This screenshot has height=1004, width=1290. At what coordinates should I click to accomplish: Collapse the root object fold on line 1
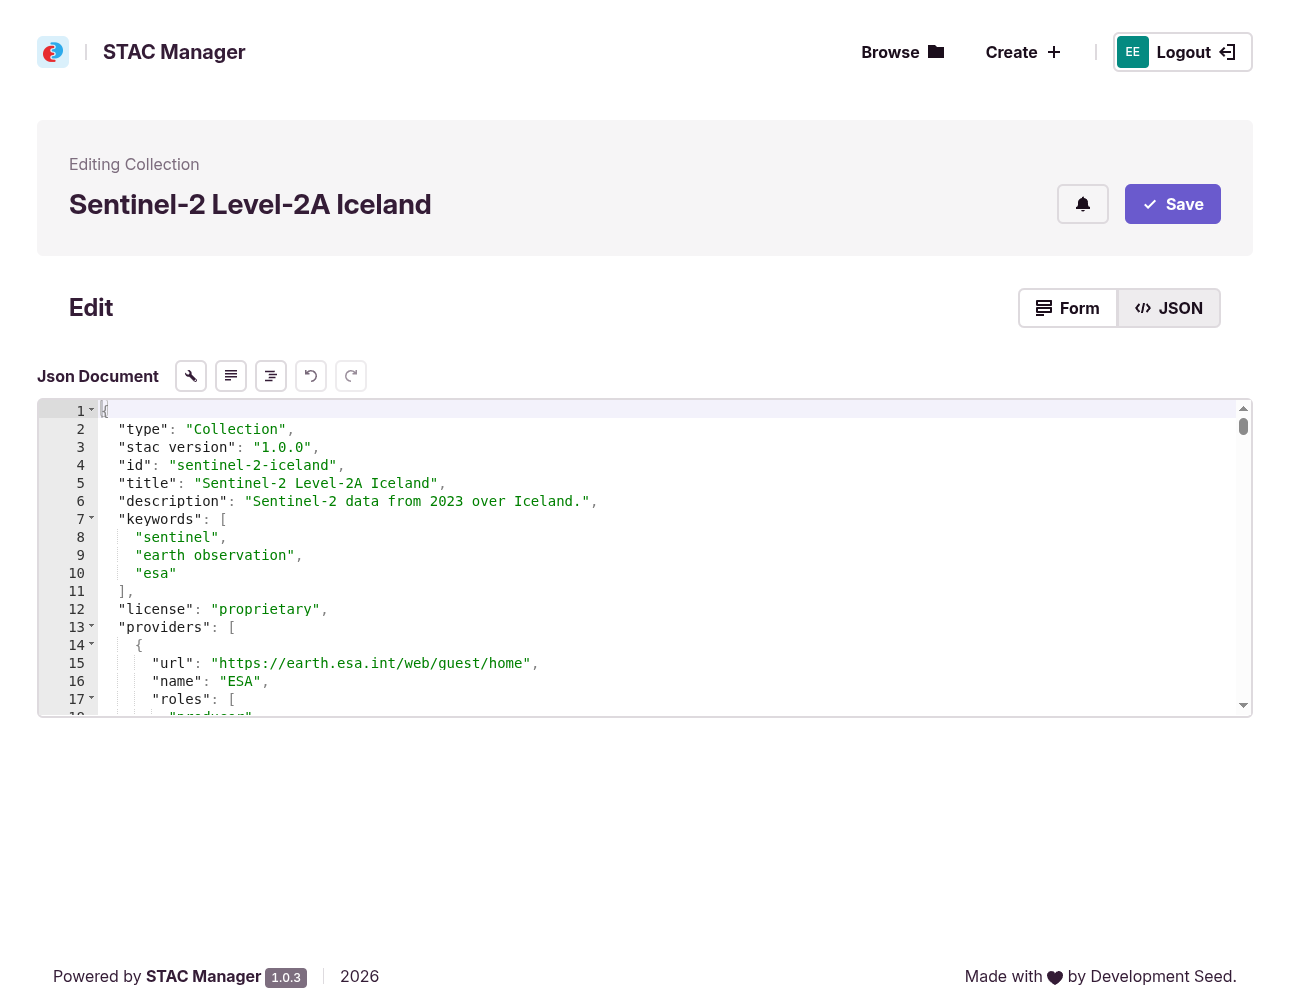[x=92, y=410]
